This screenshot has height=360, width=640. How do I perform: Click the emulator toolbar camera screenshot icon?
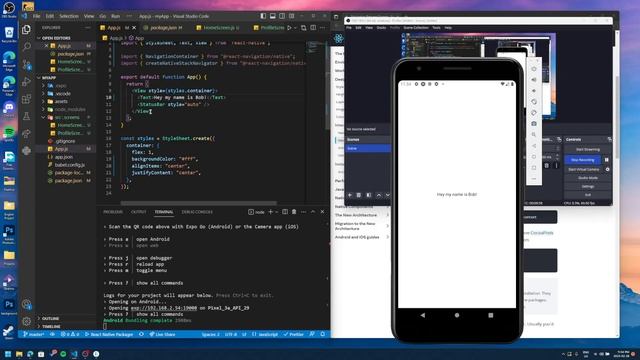point(534,124)
